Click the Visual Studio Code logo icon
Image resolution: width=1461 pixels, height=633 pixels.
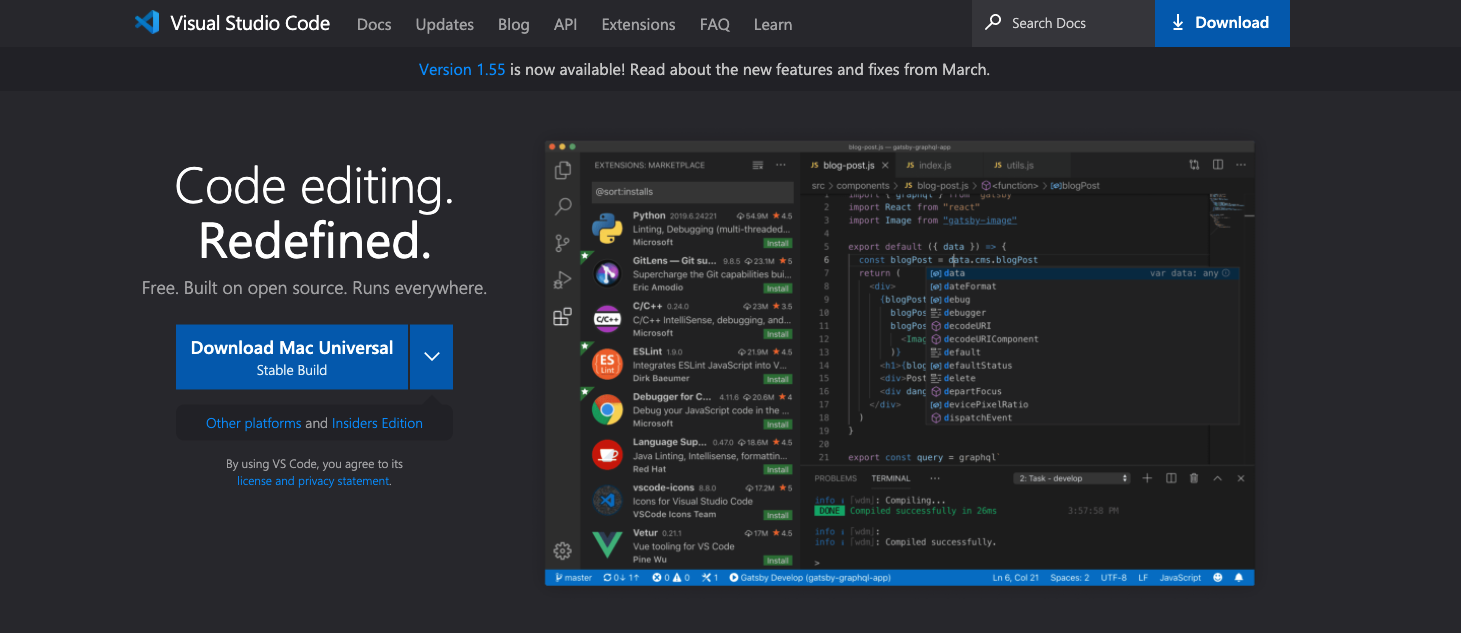coord(147,22)
